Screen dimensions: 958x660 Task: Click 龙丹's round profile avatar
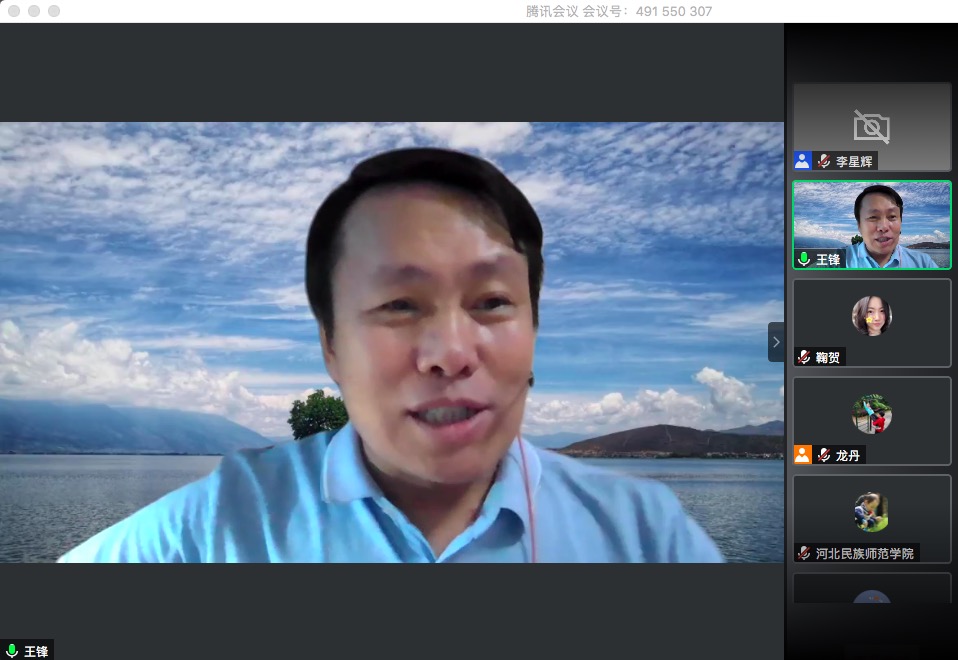point(871,413)
